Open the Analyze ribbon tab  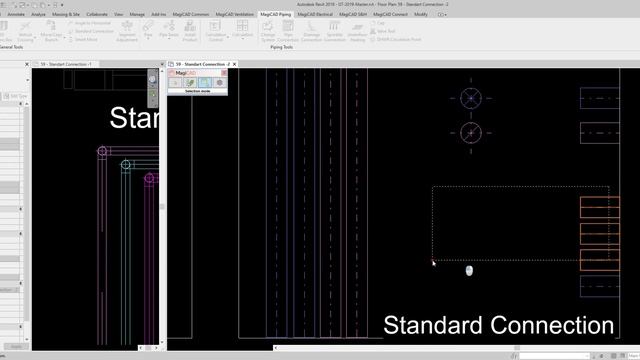[x=38, y=14]
